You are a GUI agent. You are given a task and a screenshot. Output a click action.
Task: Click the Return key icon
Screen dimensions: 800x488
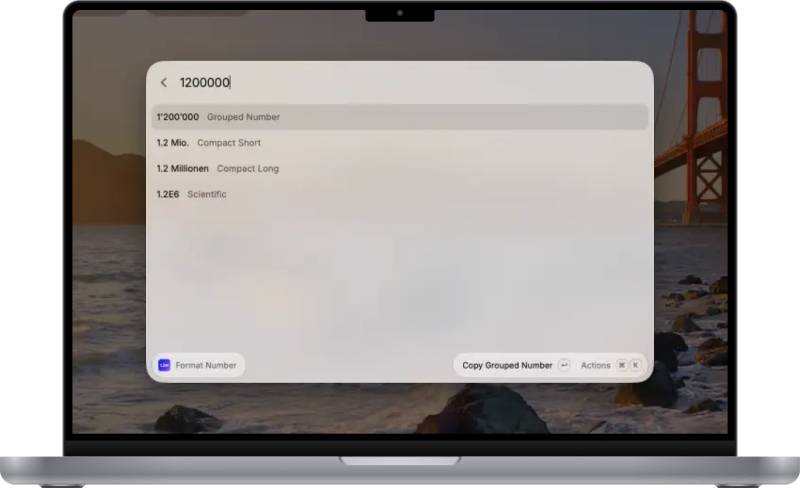click(x=564, y=365)
